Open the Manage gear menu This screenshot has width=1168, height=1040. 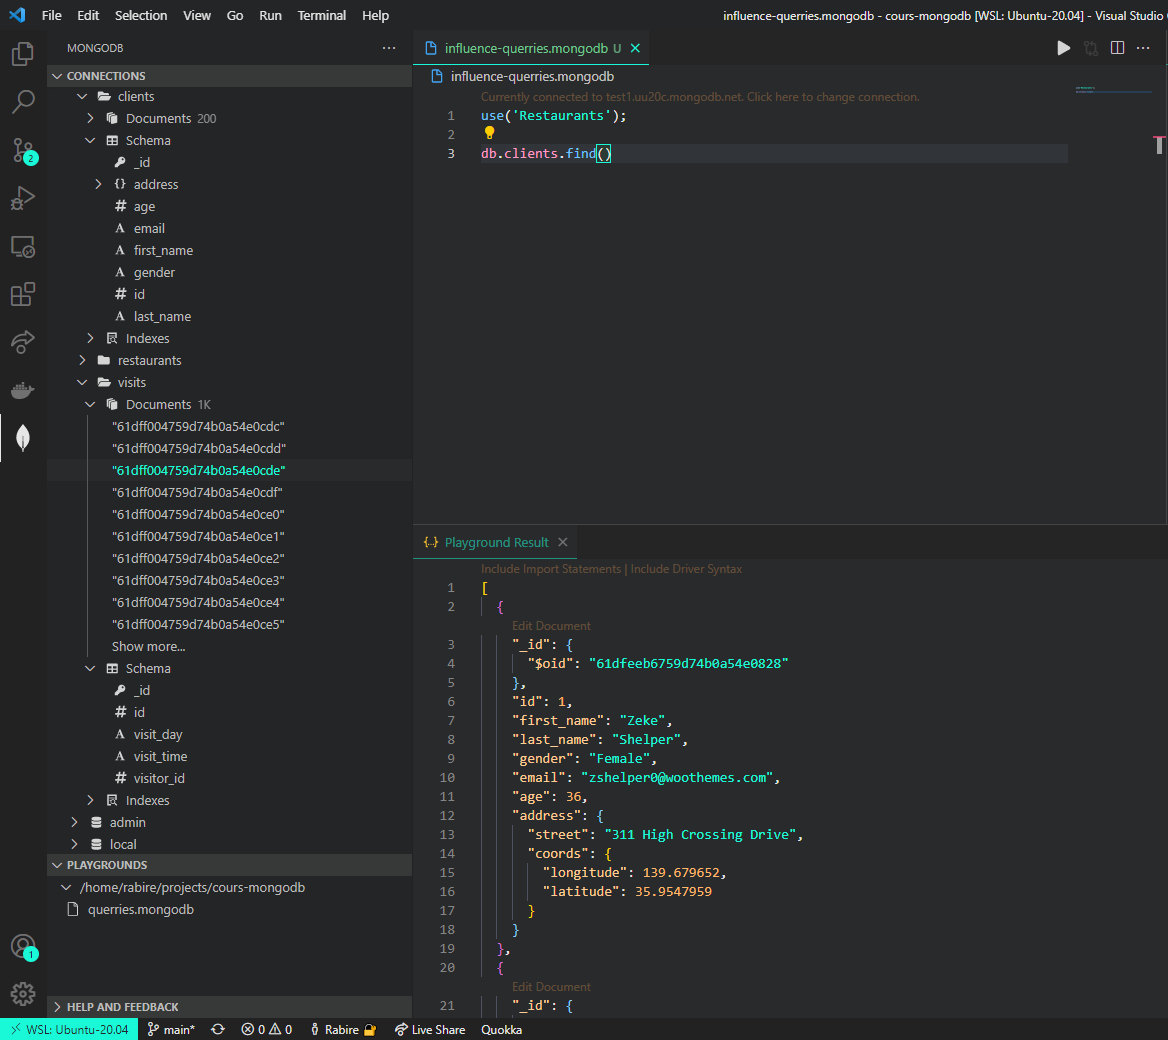[x=23, y=993]
